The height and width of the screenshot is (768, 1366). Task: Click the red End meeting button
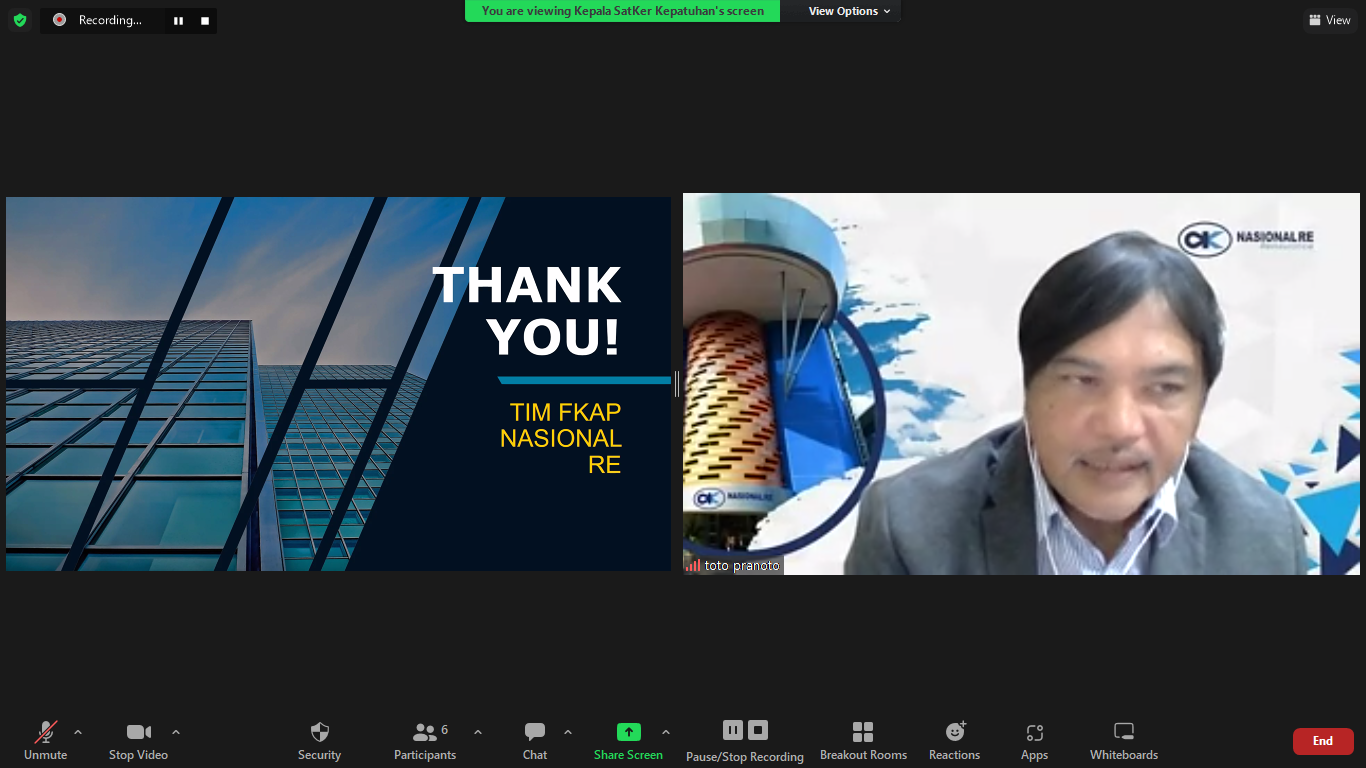pos(1323,741)
